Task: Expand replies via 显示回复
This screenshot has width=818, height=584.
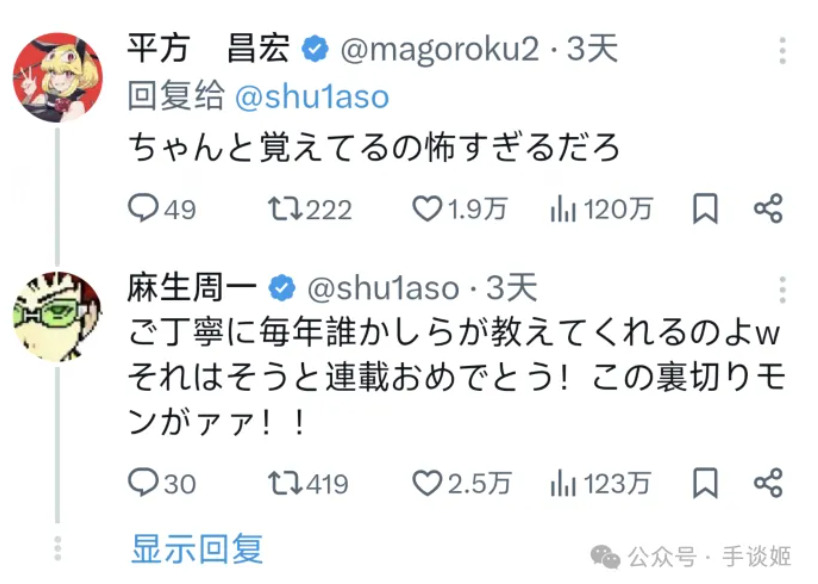Action: click(197, 548)
